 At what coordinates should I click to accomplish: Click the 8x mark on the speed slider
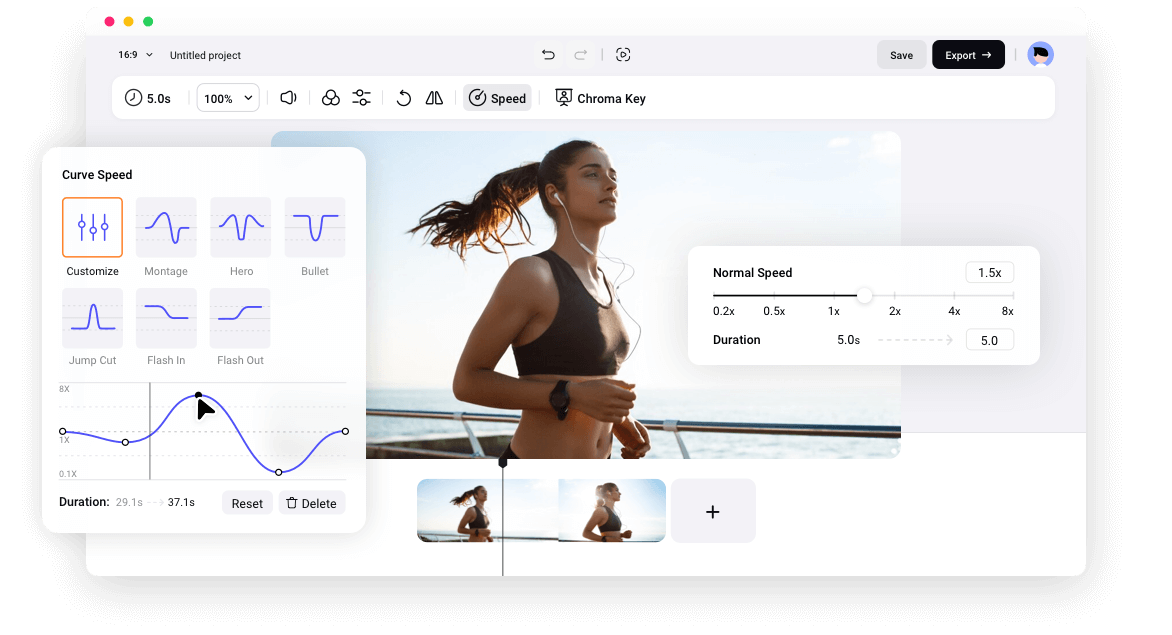1008,311
